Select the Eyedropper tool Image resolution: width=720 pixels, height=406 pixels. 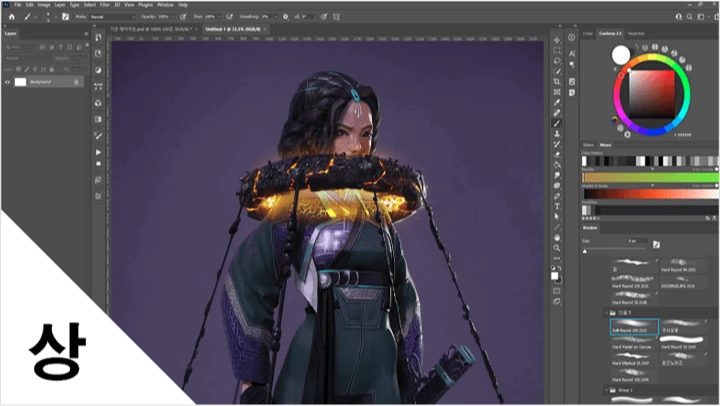[557, 102]
